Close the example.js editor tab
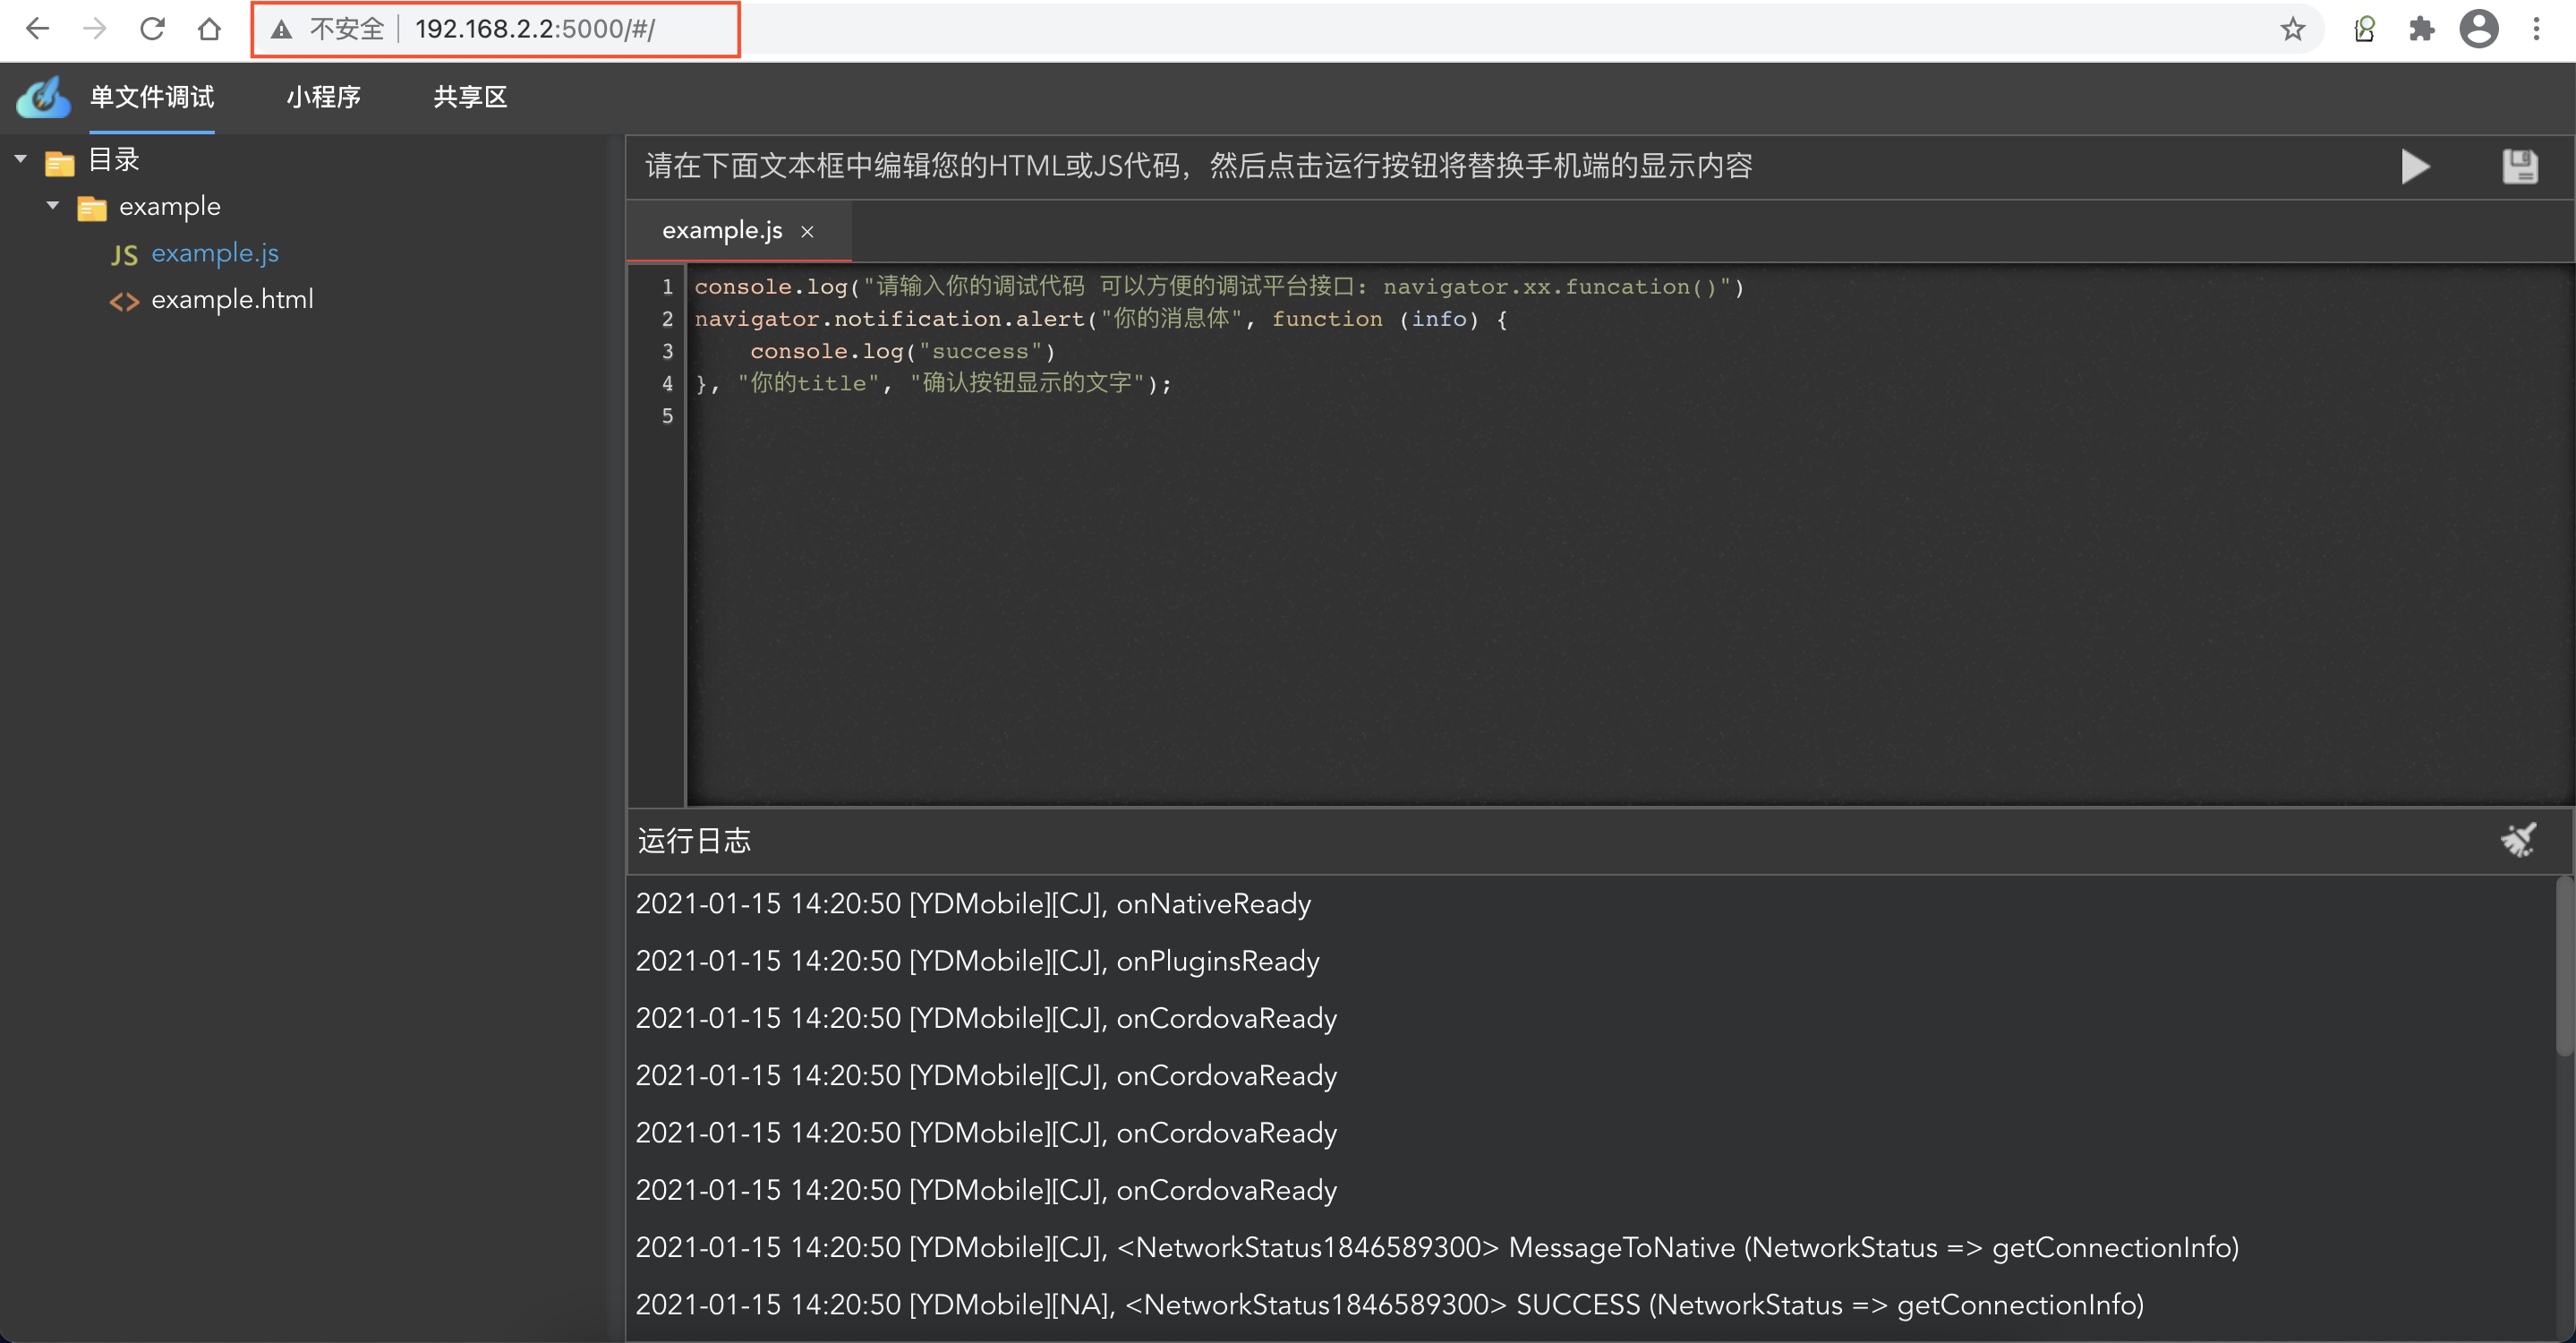This screenshot has width=2576, height=1343. pos(807,232)
